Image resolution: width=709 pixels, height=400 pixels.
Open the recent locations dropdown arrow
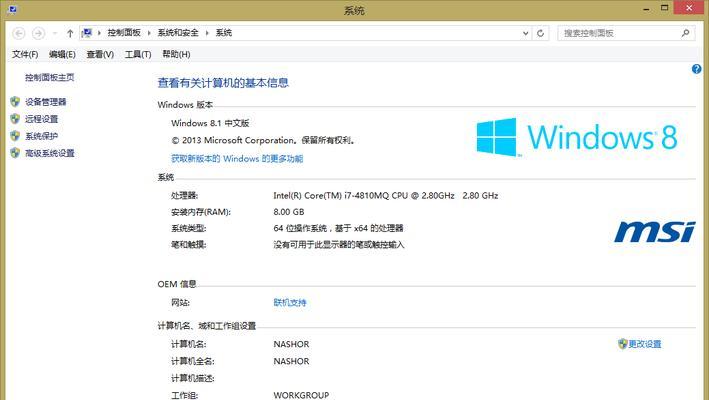pyautogui.click(x=55, y=33)
